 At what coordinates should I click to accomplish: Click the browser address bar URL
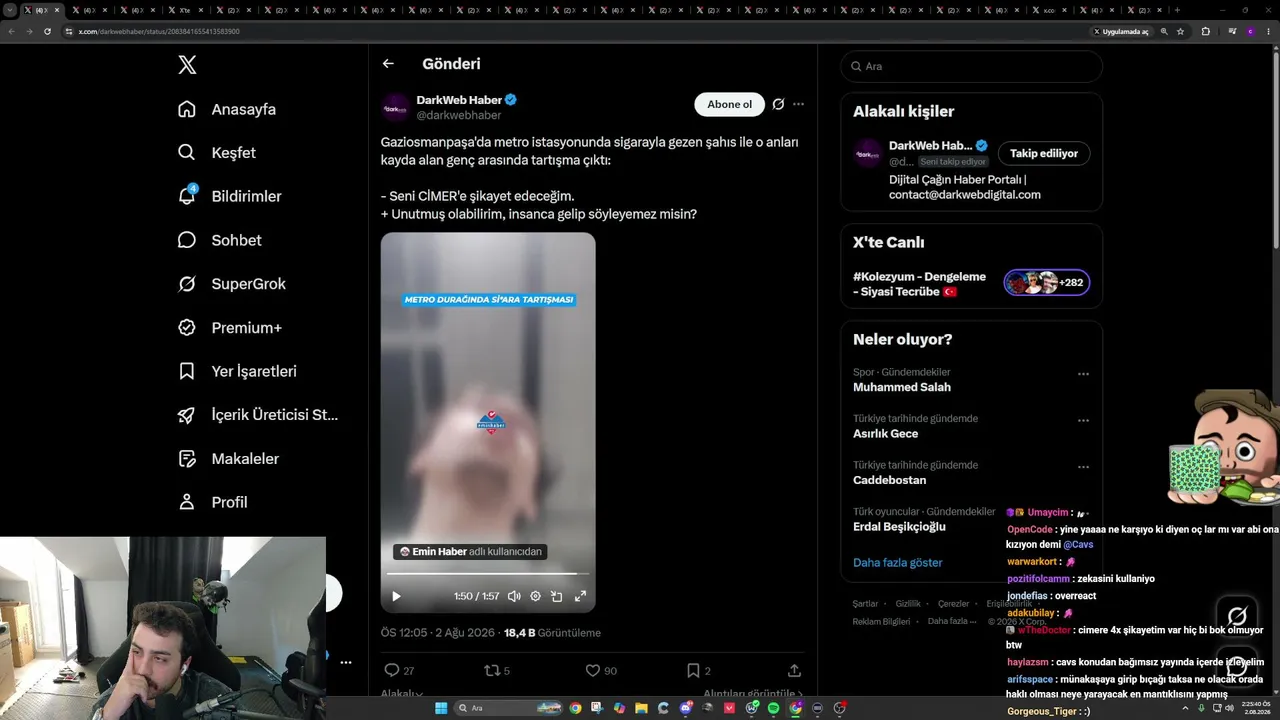(159, 31)
